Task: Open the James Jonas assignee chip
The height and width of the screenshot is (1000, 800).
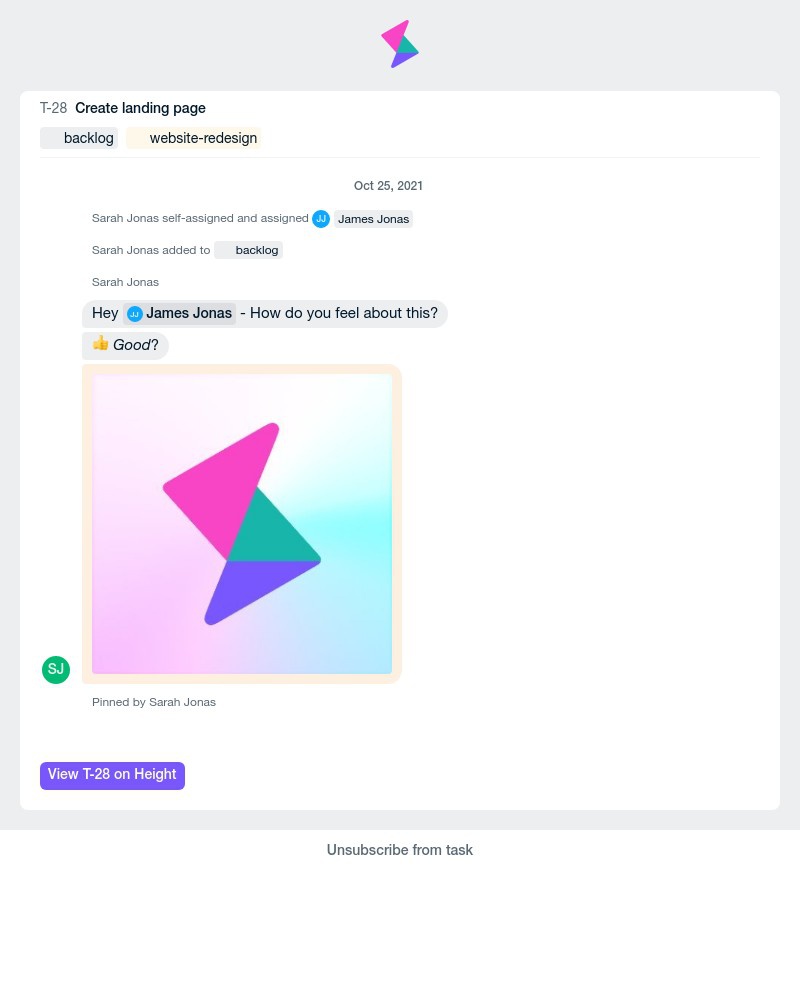Action: click(373, 219)
